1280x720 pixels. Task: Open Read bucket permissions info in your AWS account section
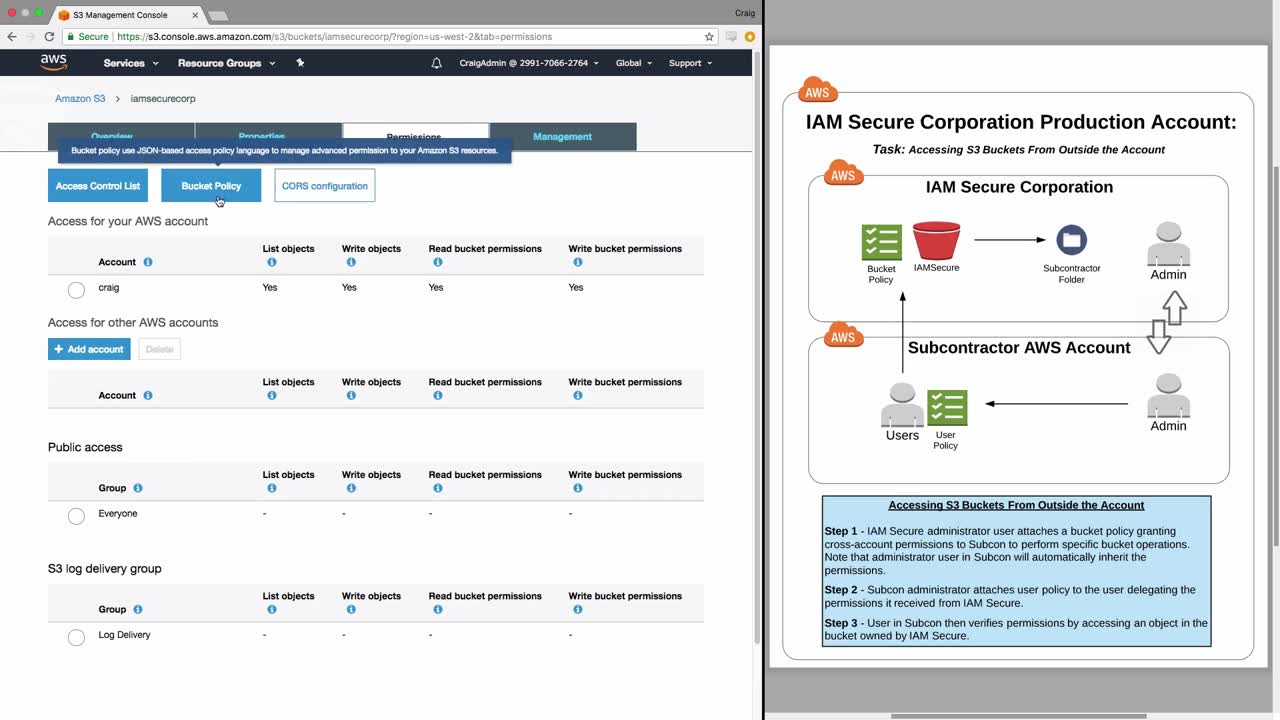click(x=438, y=262)
